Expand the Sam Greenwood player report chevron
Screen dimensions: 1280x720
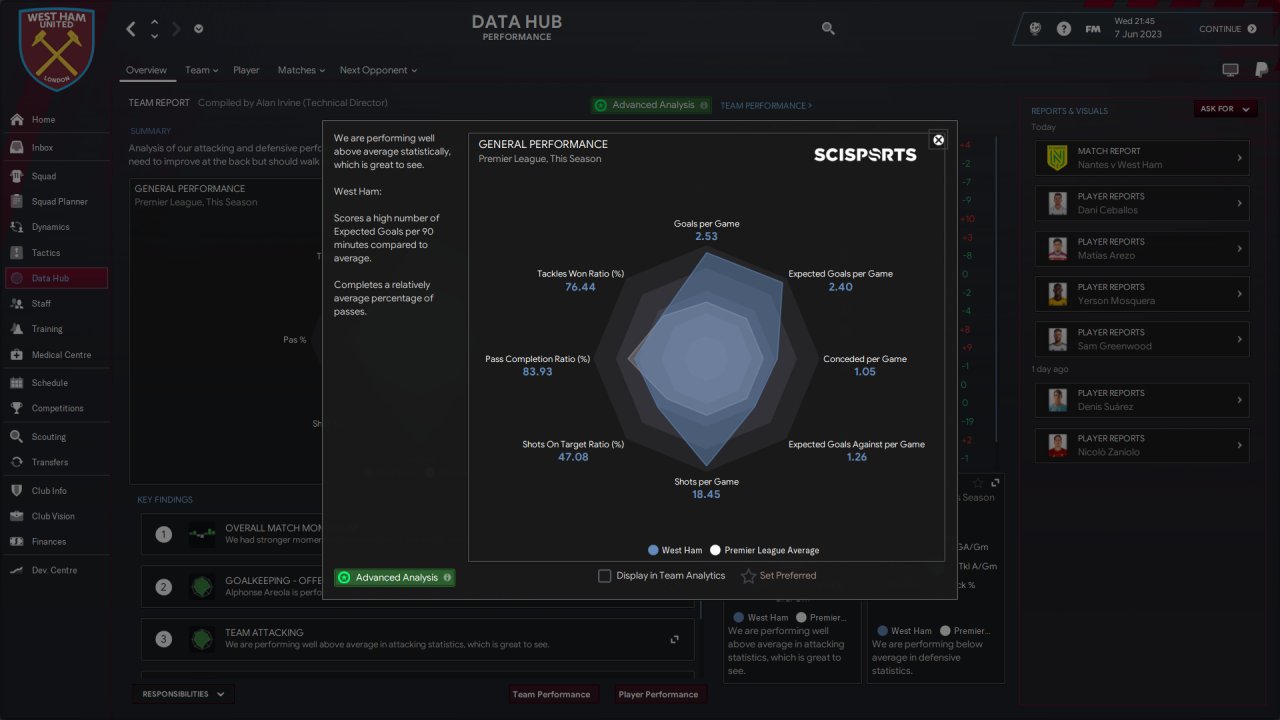[1240, 339]
